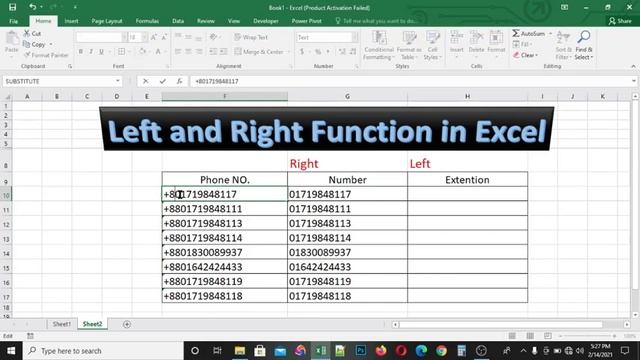Select cell +8801642424433
Viewport: 640px width, 360px height.
tap(224, 267)
